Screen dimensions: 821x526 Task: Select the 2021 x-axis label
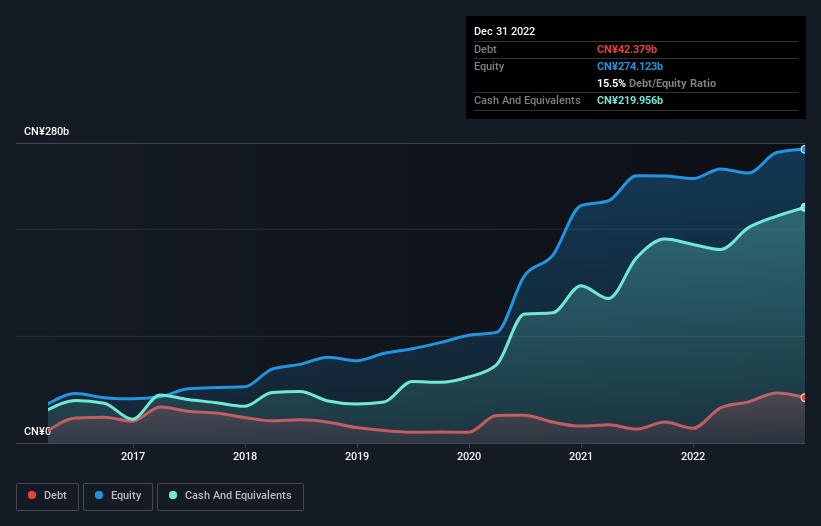(581, 456)
